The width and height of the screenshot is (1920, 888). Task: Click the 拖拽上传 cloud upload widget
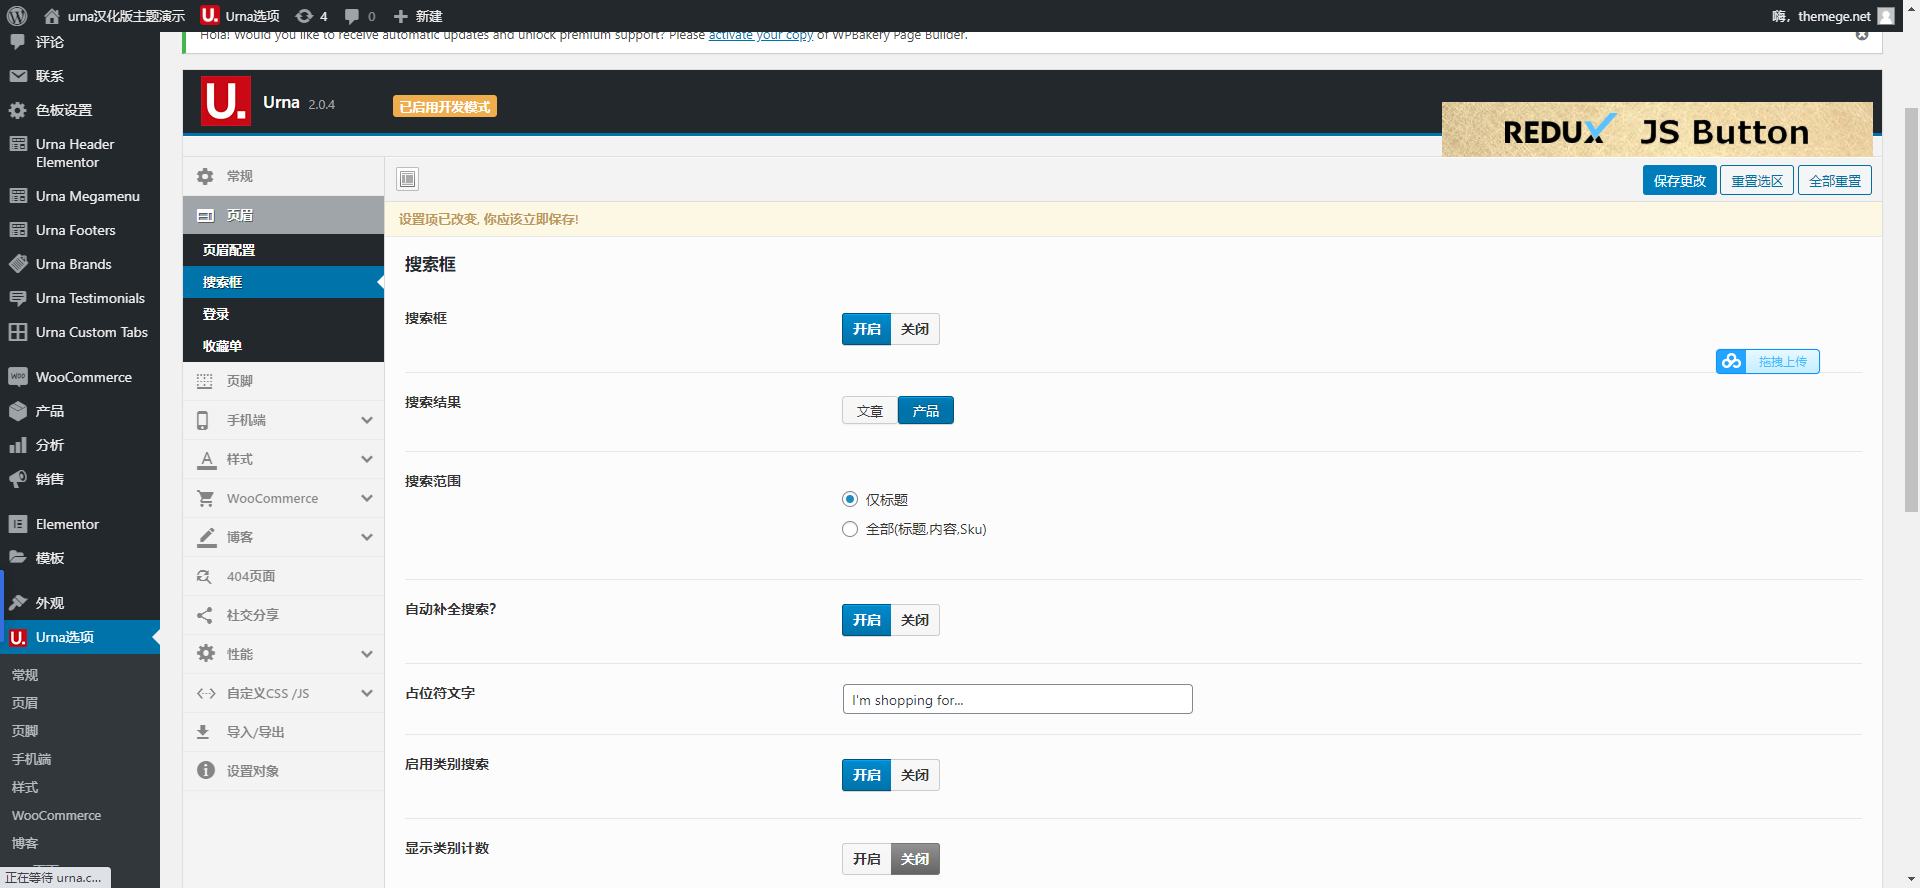[1767, 361]
